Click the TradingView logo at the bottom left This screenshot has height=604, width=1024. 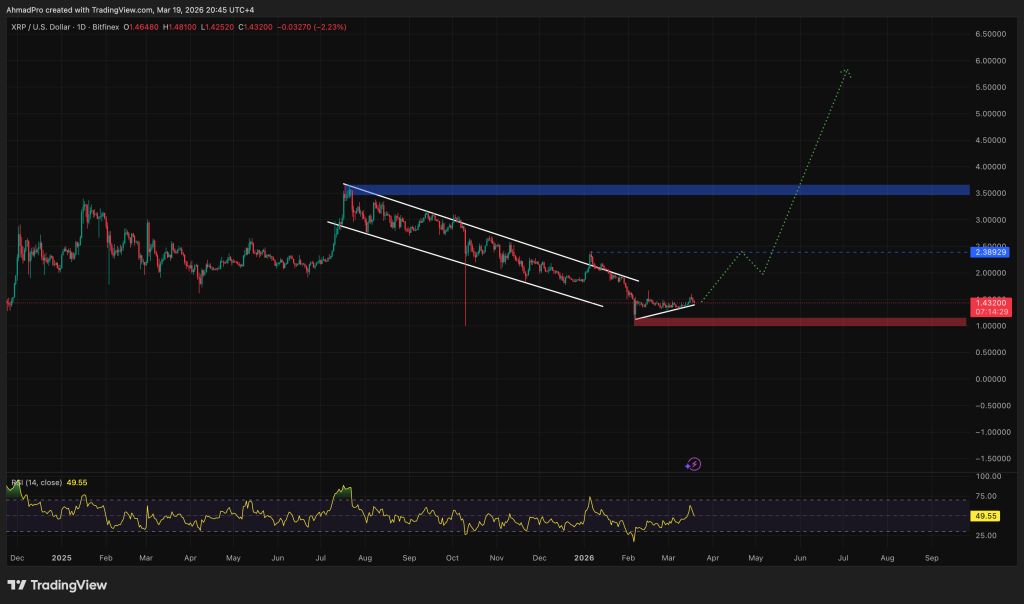click(57, 585)
